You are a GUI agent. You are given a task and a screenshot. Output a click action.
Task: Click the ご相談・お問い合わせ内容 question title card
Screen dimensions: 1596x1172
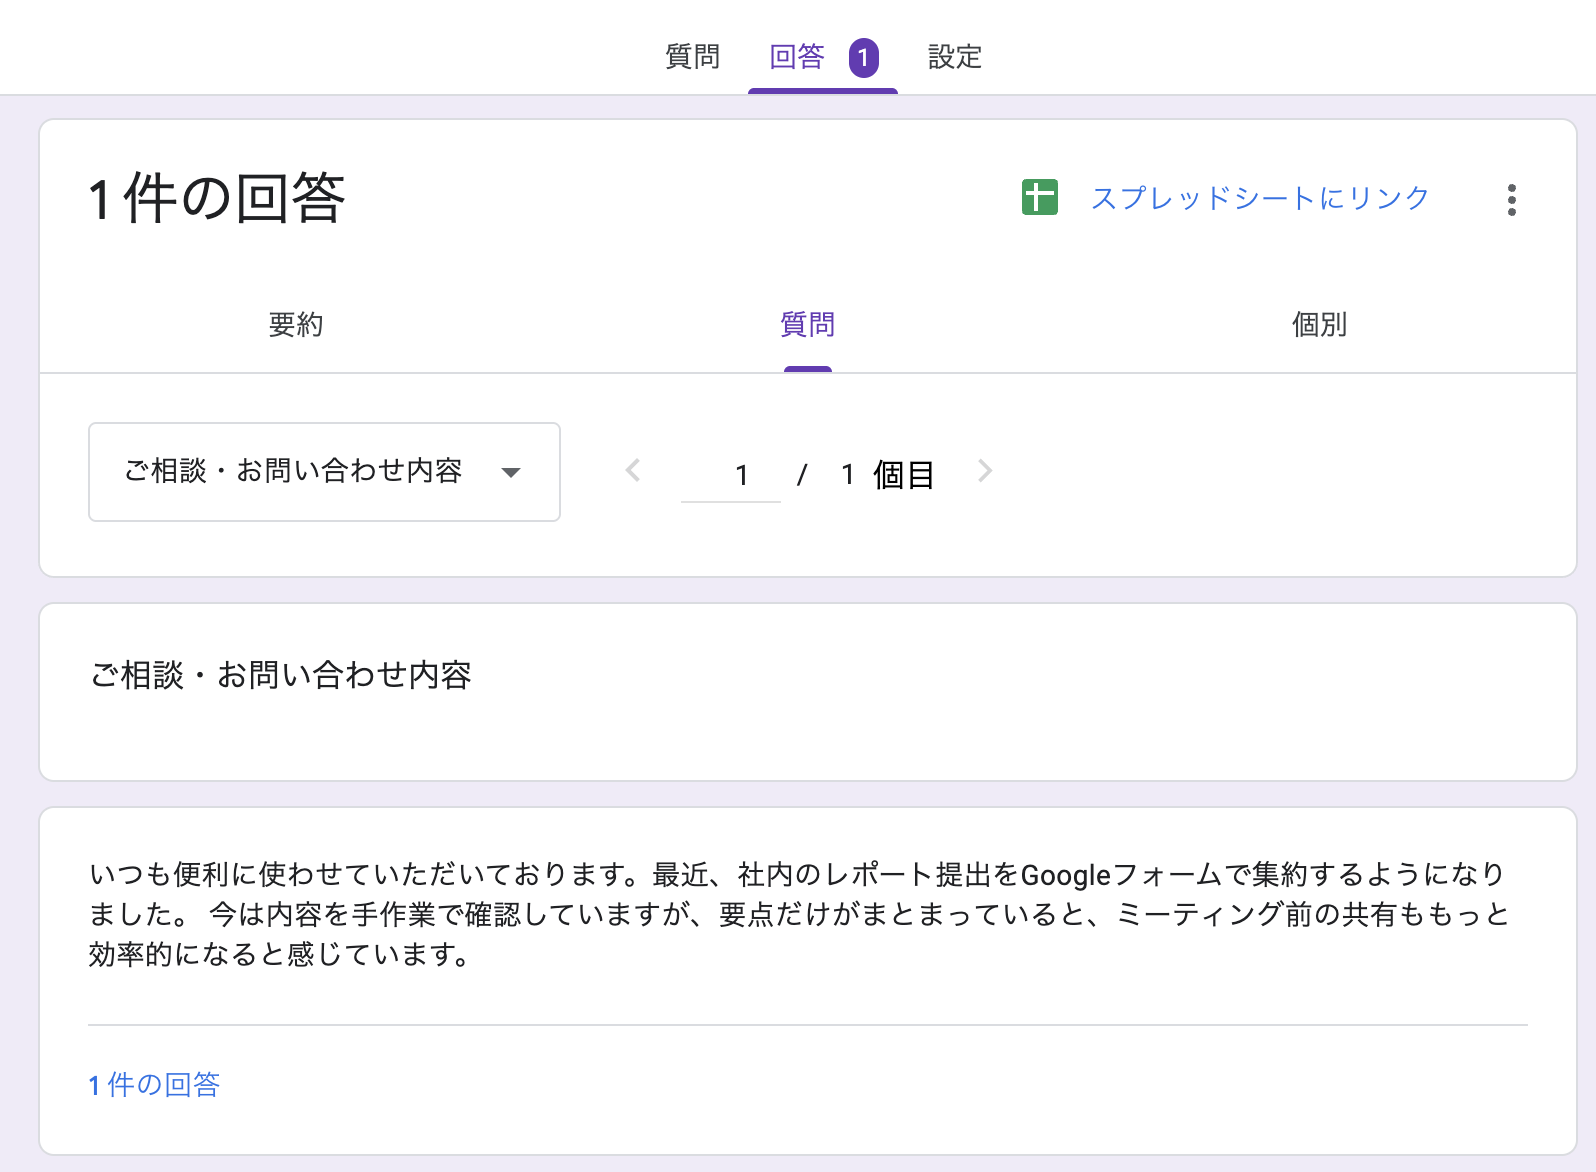(808, 692)
